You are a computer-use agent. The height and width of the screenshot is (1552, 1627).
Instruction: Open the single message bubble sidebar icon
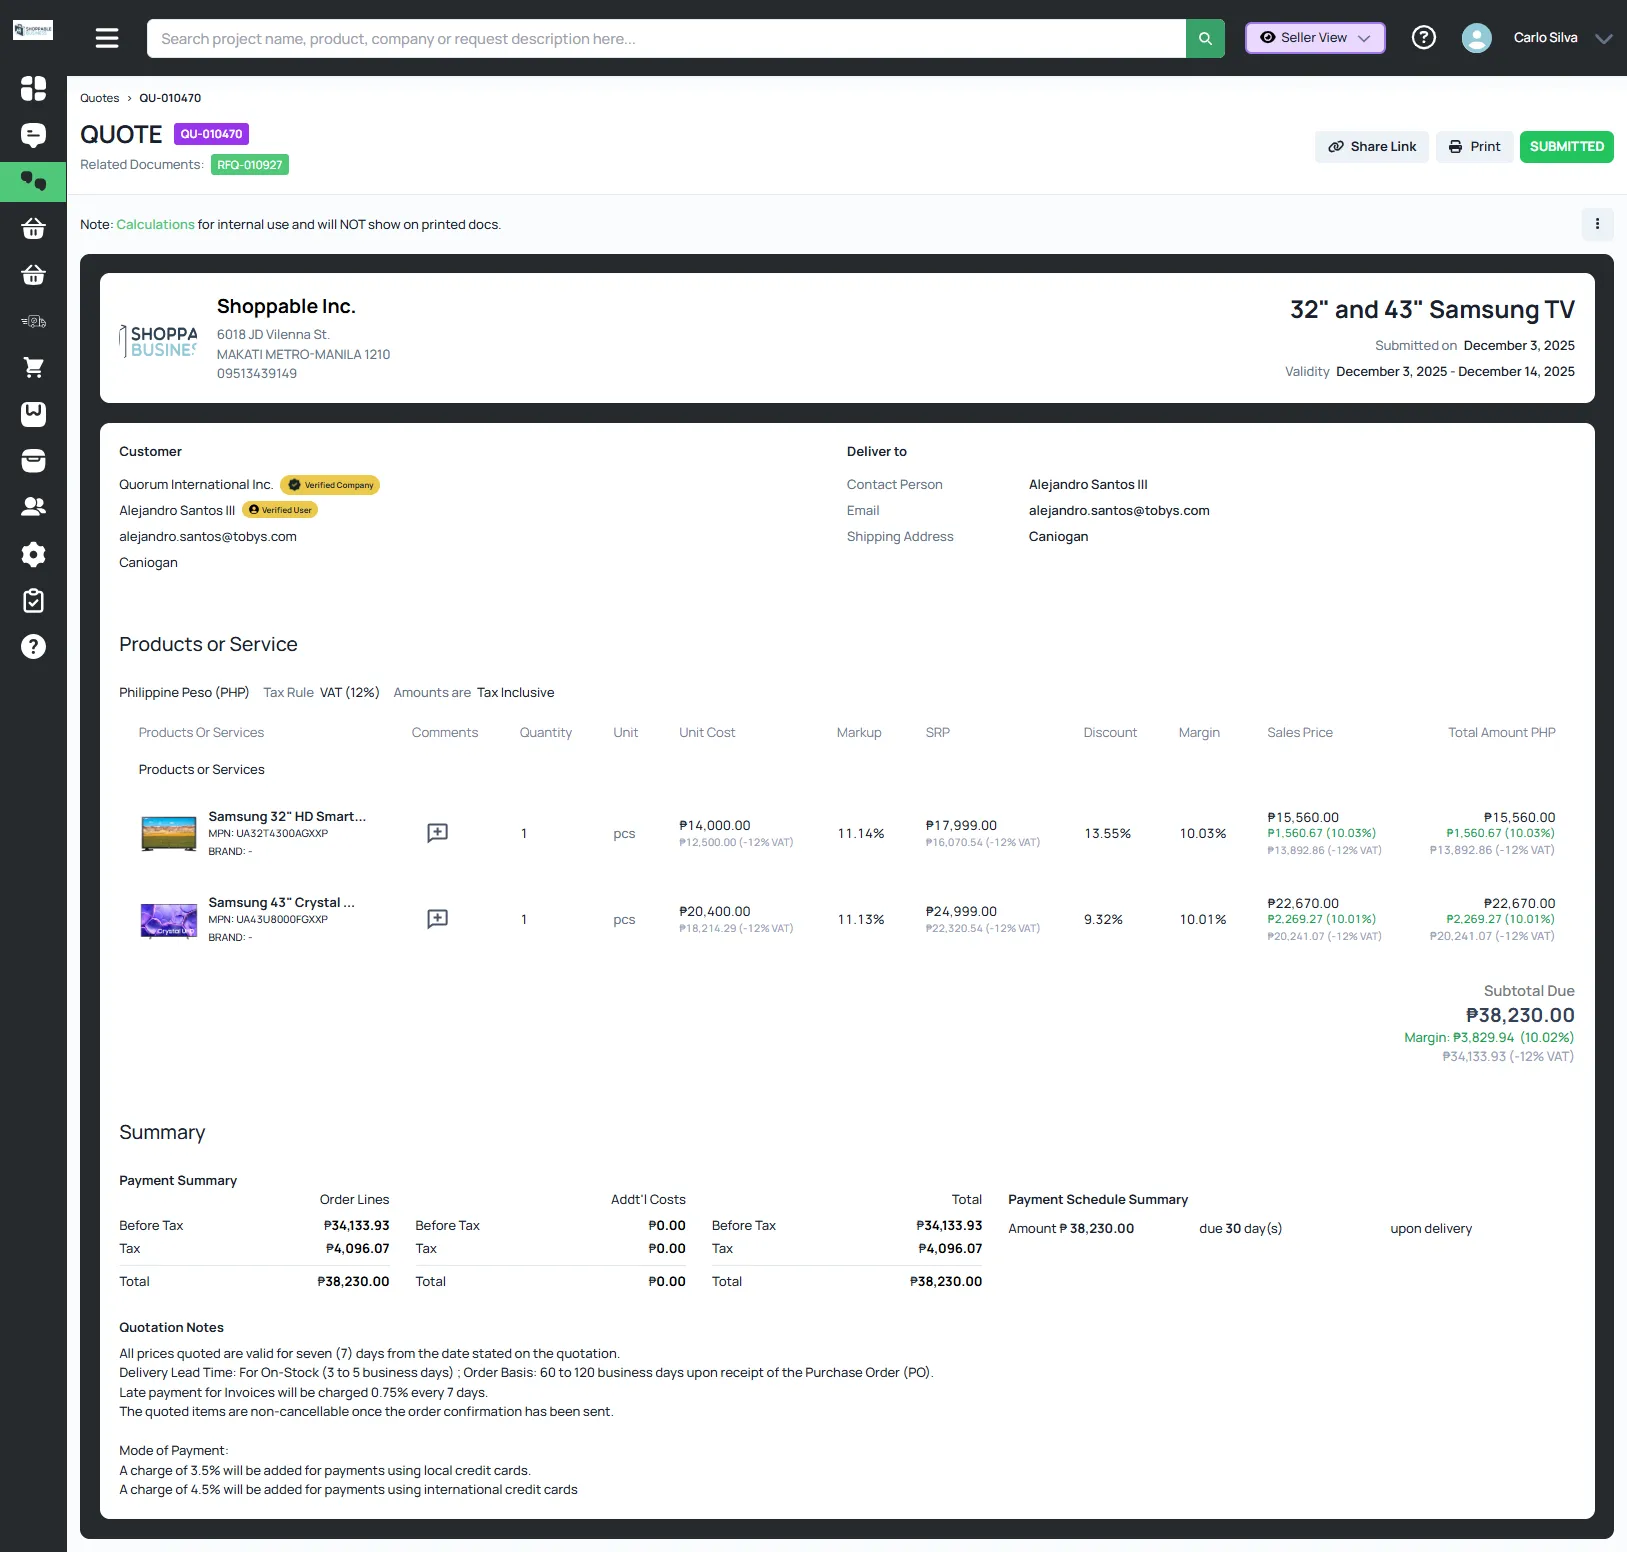[33, 135]
